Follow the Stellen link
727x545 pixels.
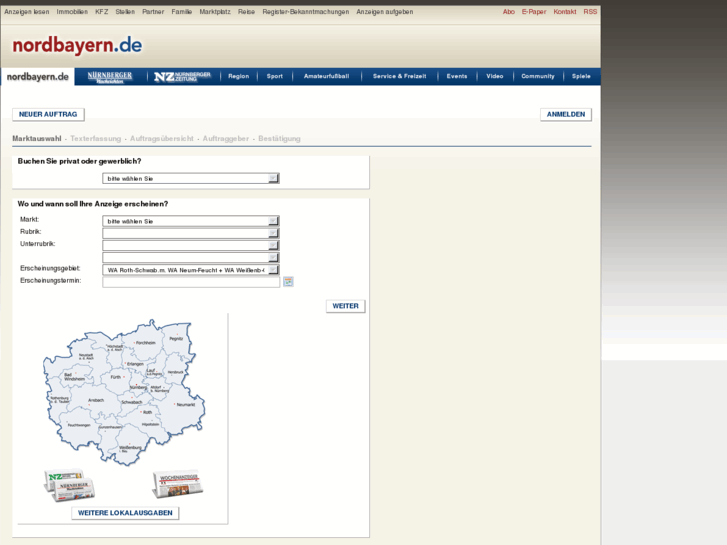[x=125, y=12]
